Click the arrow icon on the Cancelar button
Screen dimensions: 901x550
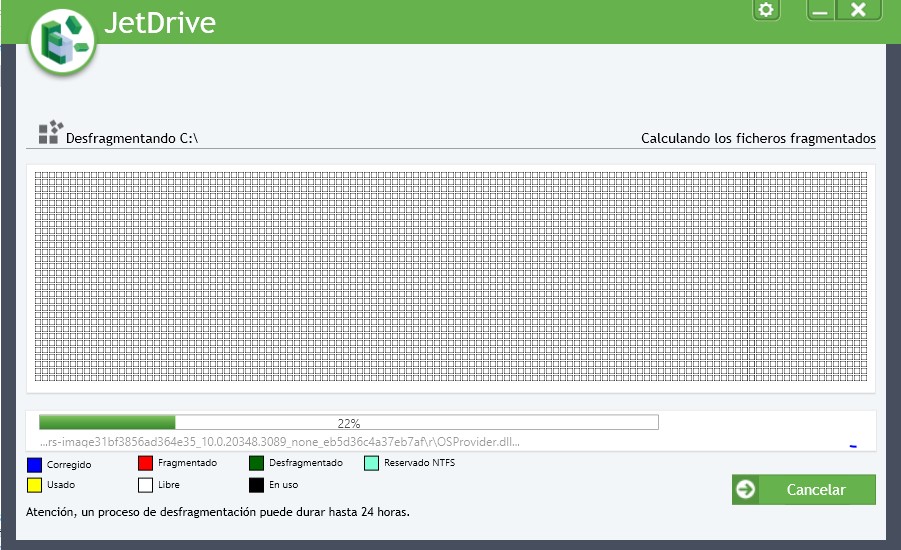746,490
